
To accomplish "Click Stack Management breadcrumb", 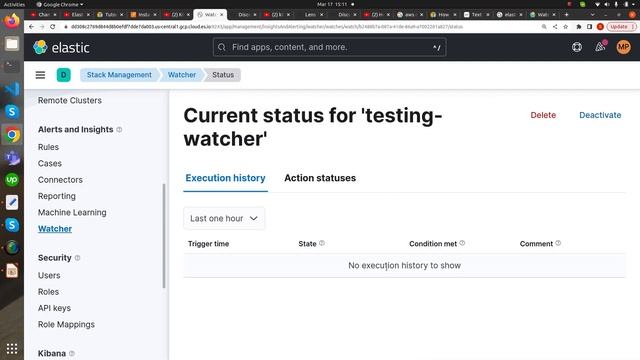I will coord(119,75).
